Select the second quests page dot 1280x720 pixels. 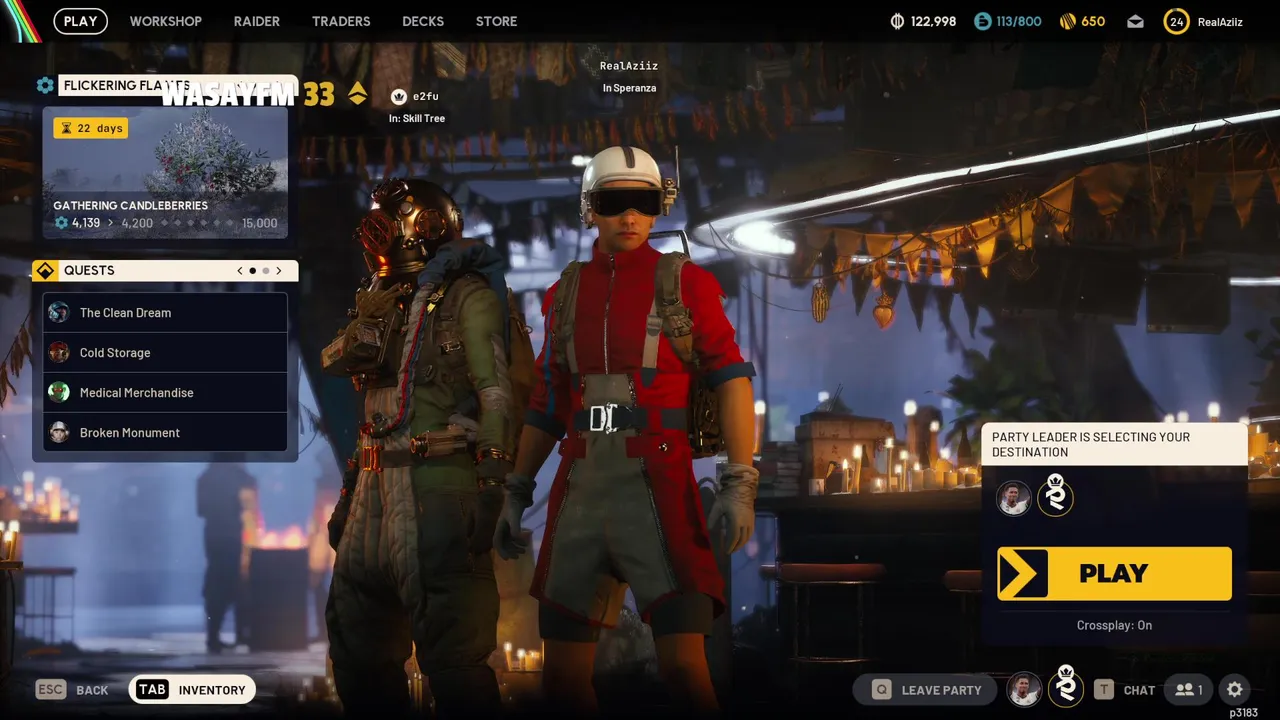click(266, 271)
